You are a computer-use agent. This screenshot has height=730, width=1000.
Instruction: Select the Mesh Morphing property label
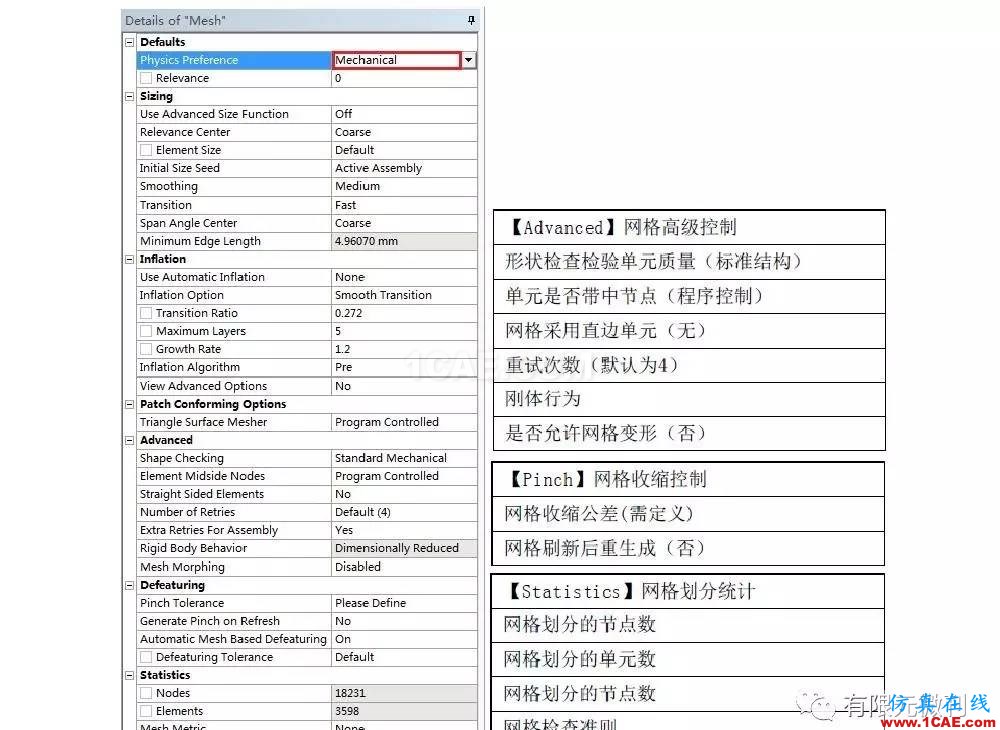[x=182, y=567]
